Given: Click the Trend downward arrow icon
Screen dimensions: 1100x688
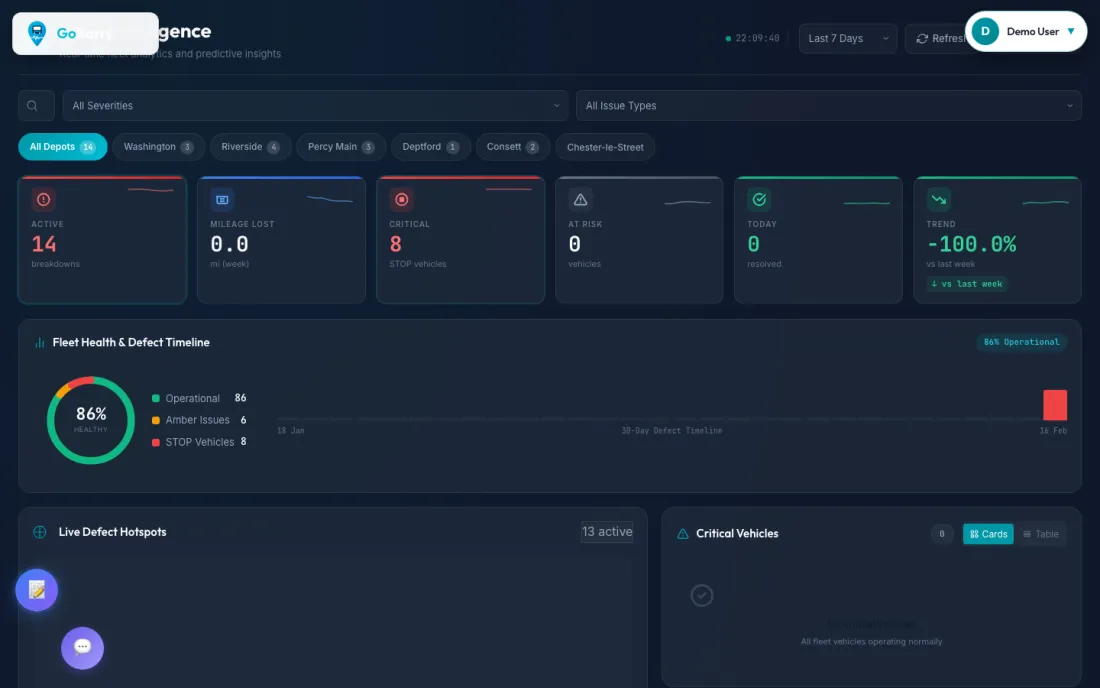Looking at the screenshot, I should [x=939, y=199].
